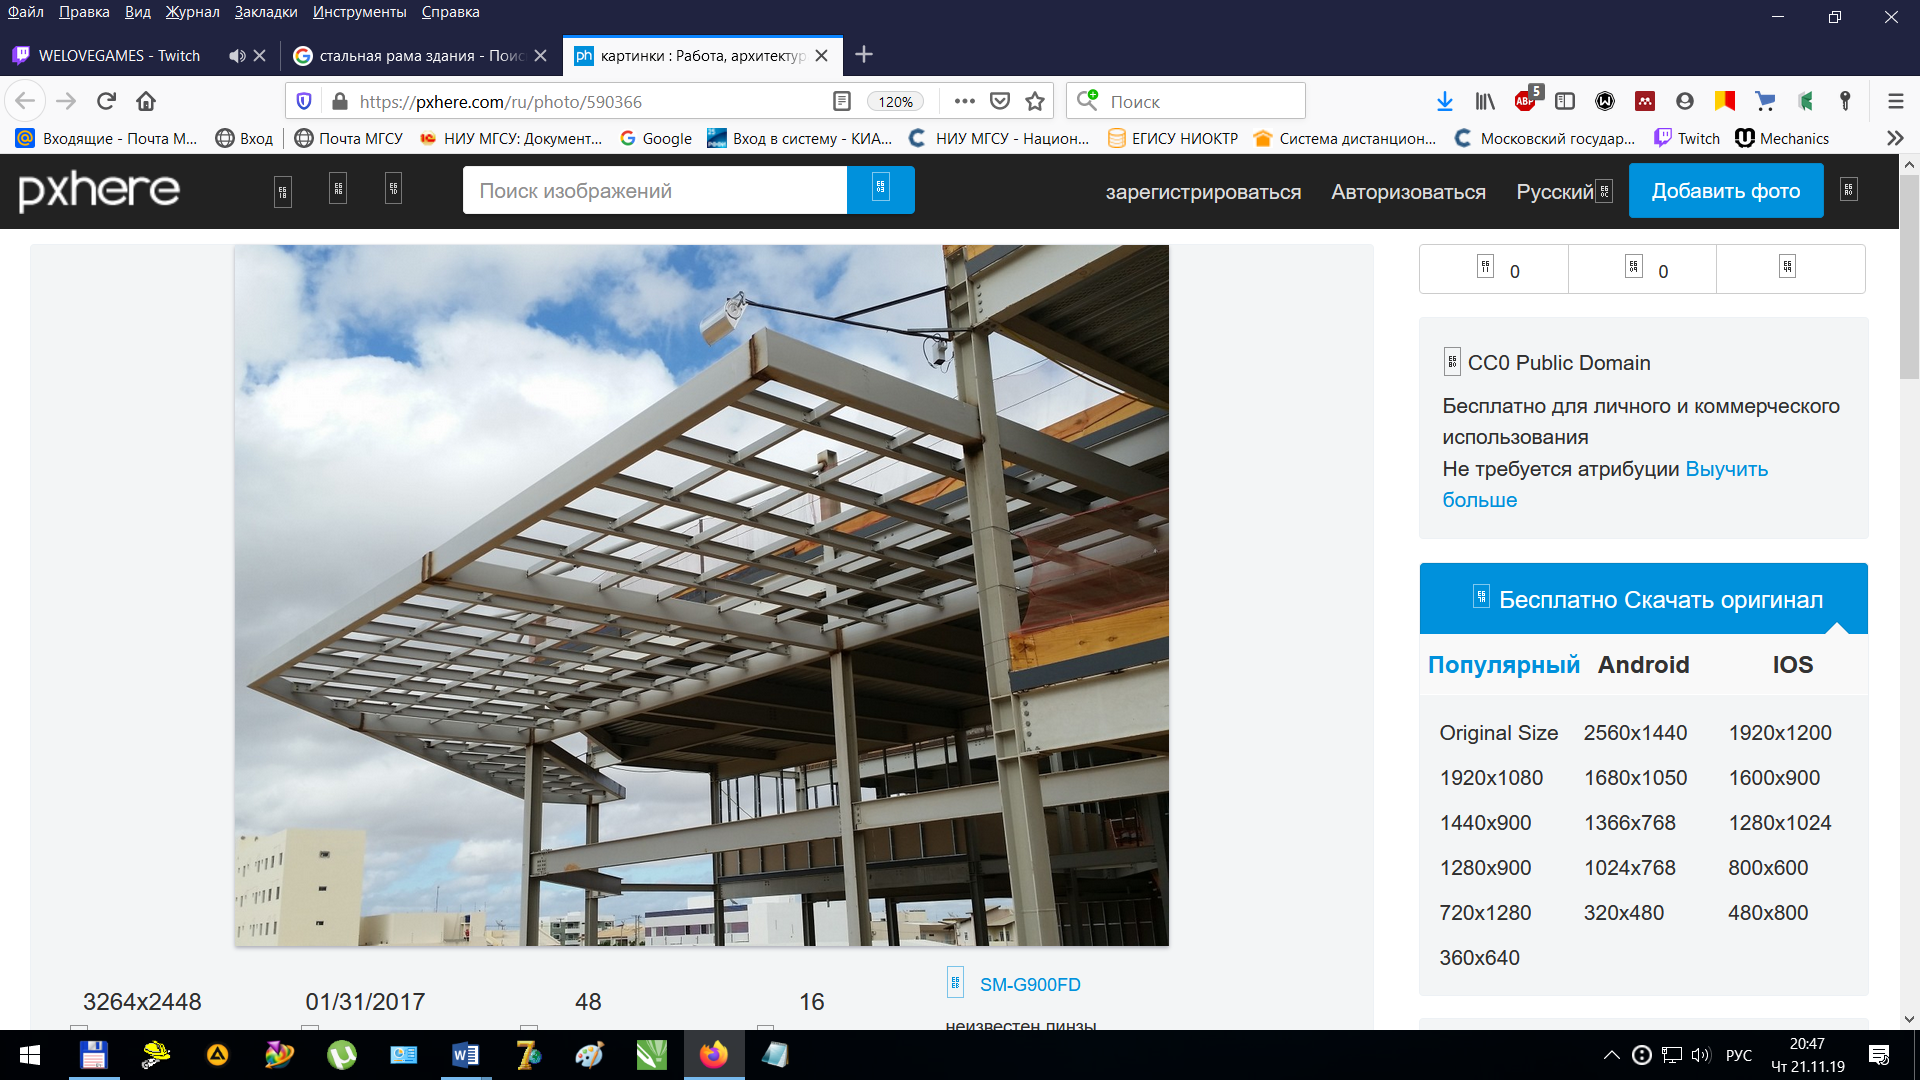
Task: Open the Русский language dropdown
Action: click(1564, 191)
